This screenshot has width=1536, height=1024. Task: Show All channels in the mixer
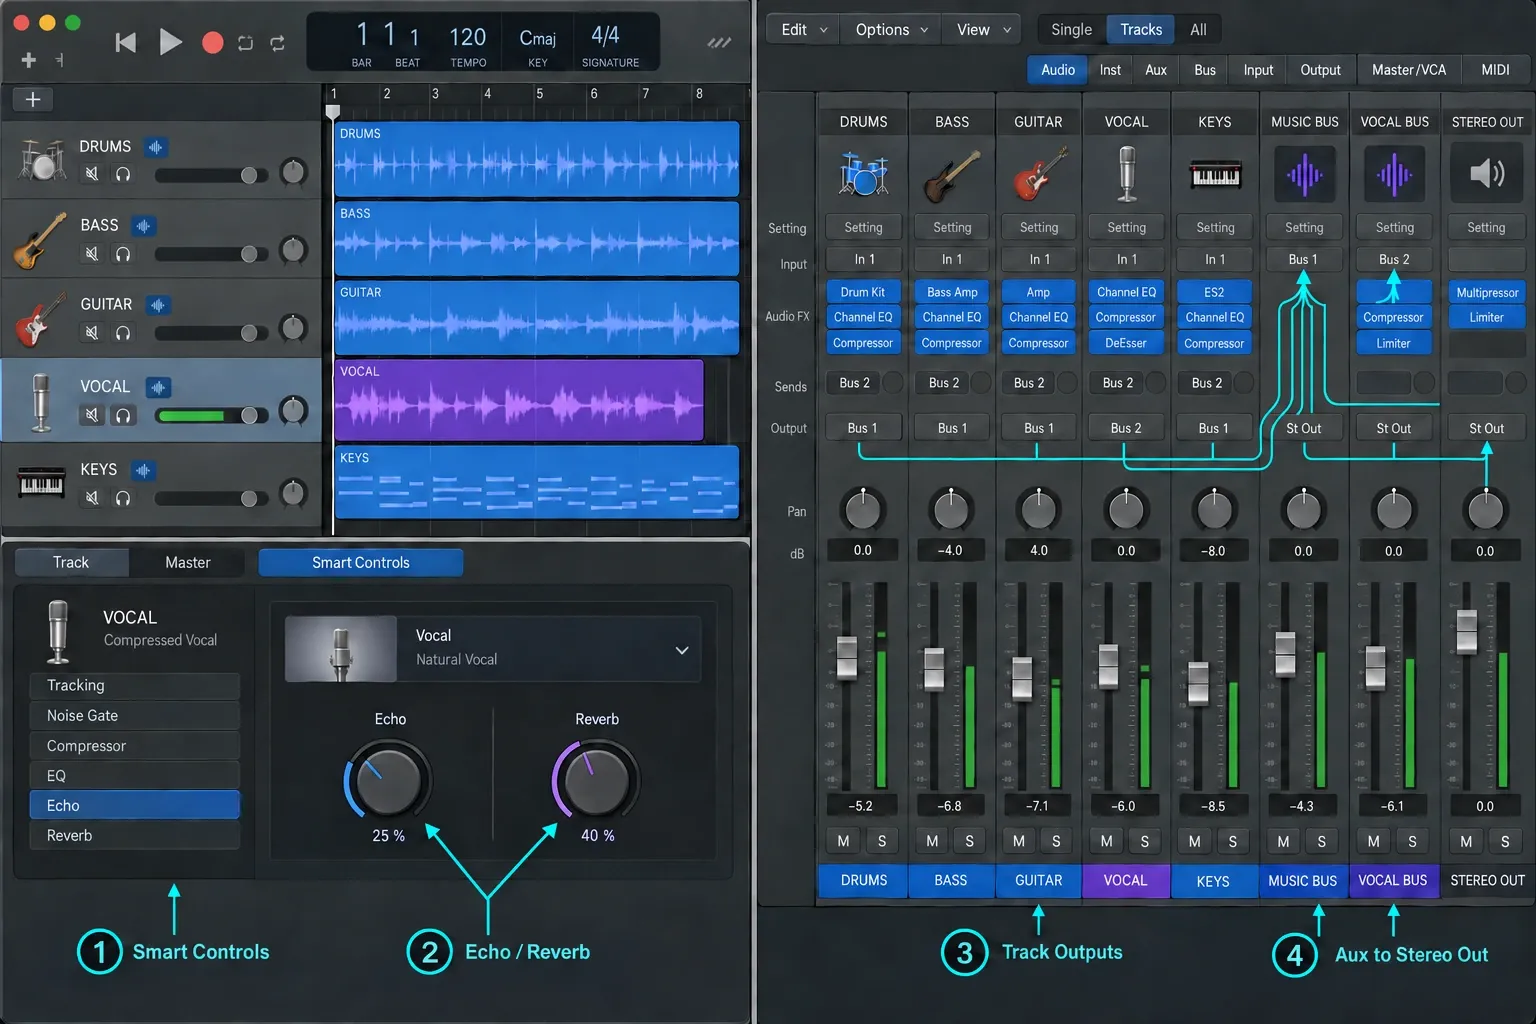click(x=1198, y=30)
